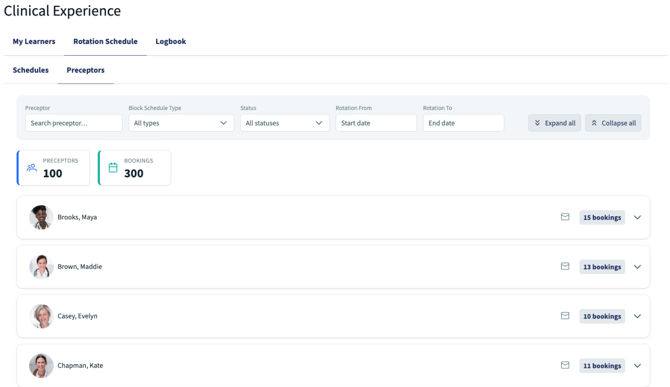Click the mail icon for Casey, Evelyn
670x387 pixels.
point(565,316)
